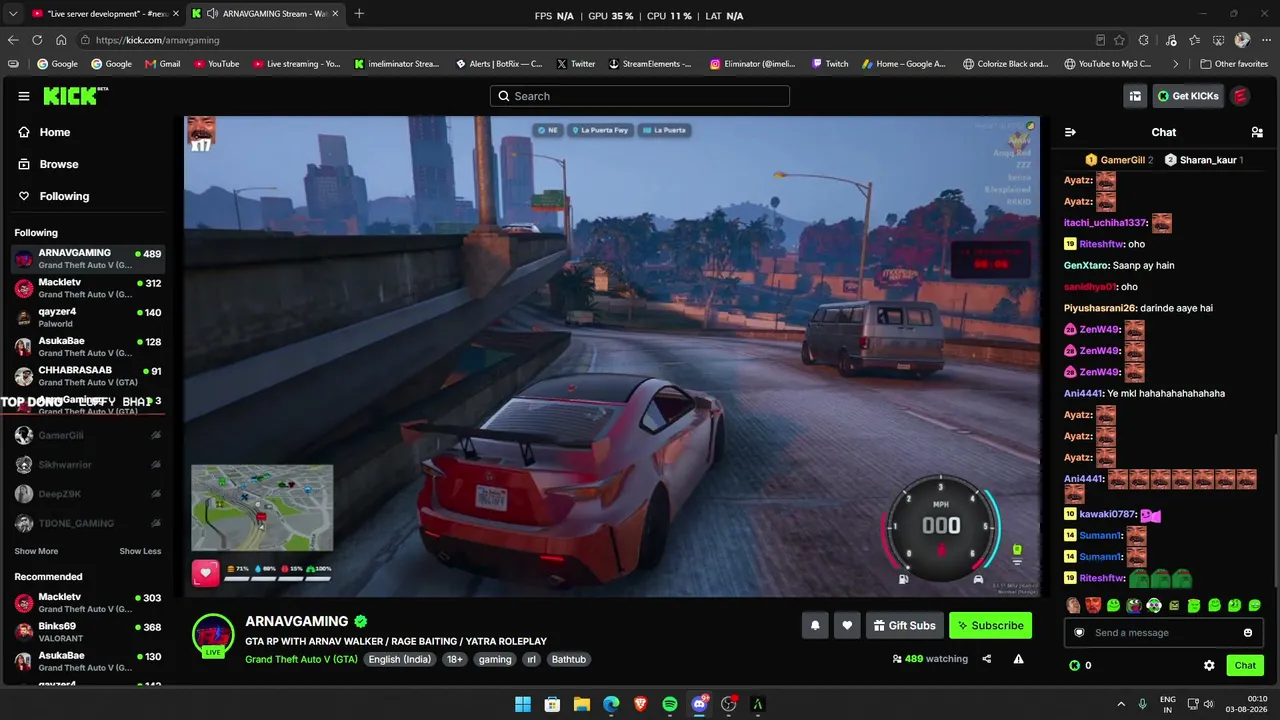Open the Twitch bookmark
1280x720 pixels.
point(830,64)
